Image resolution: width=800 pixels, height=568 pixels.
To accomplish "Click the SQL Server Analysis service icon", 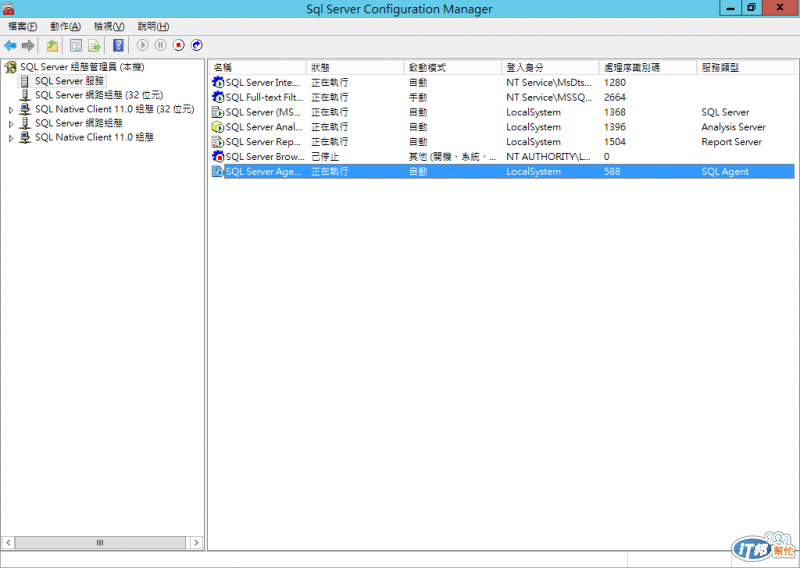I will [x=218, y=127].
